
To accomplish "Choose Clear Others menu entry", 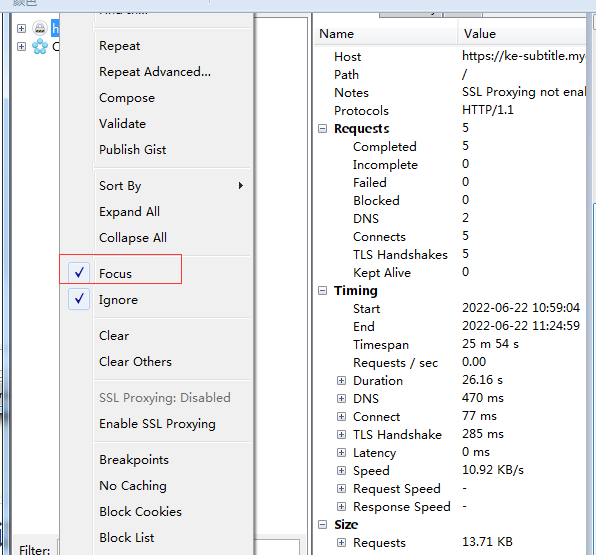I will coord(135,362).
